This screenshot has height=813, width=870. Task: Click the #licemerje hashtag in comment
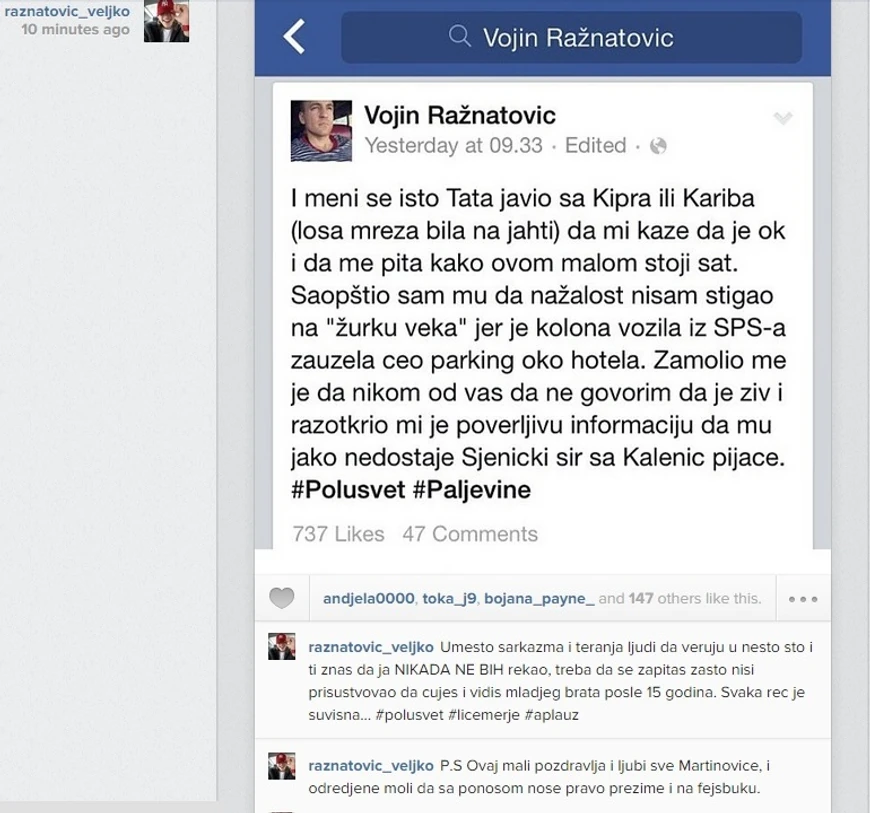tap(483, 715)
